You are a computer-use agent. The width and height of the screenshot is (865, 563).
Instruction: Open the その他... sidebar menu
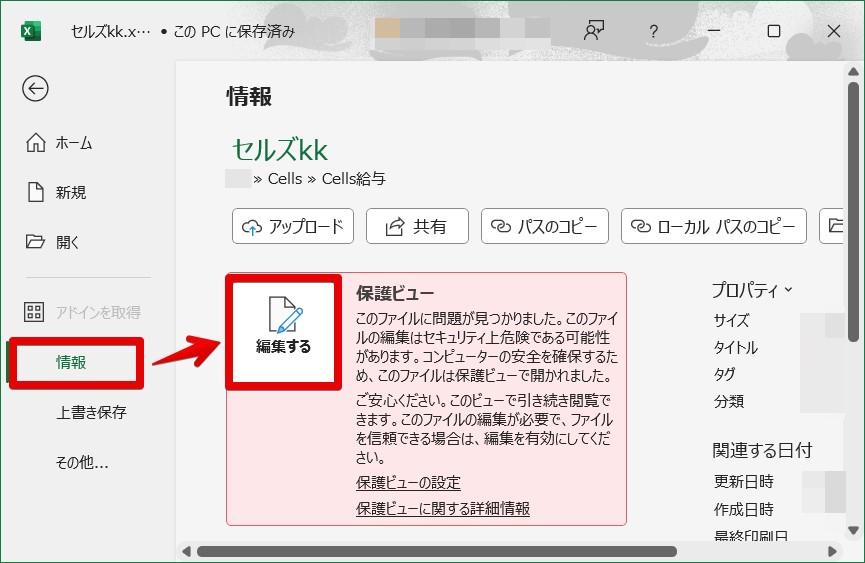click(x=82, y=462)
